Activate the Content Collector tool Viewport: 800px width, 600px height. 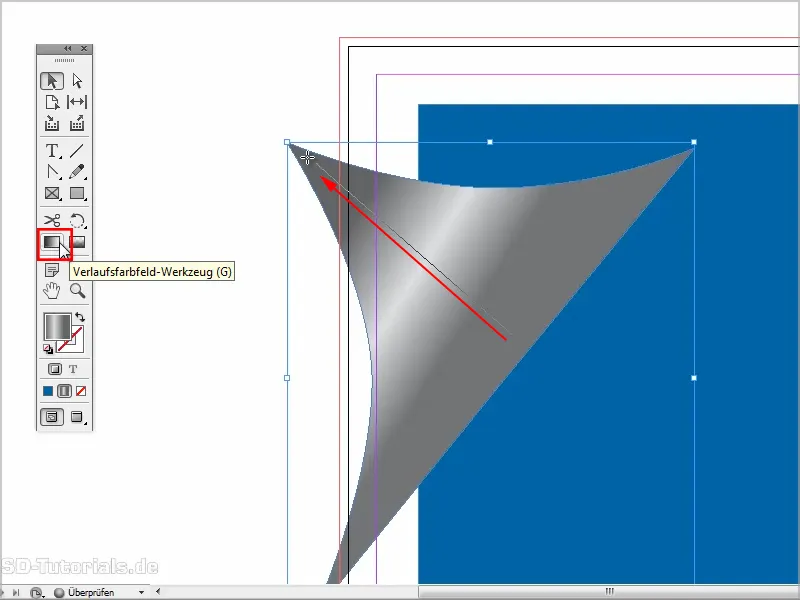click(52, 123)
